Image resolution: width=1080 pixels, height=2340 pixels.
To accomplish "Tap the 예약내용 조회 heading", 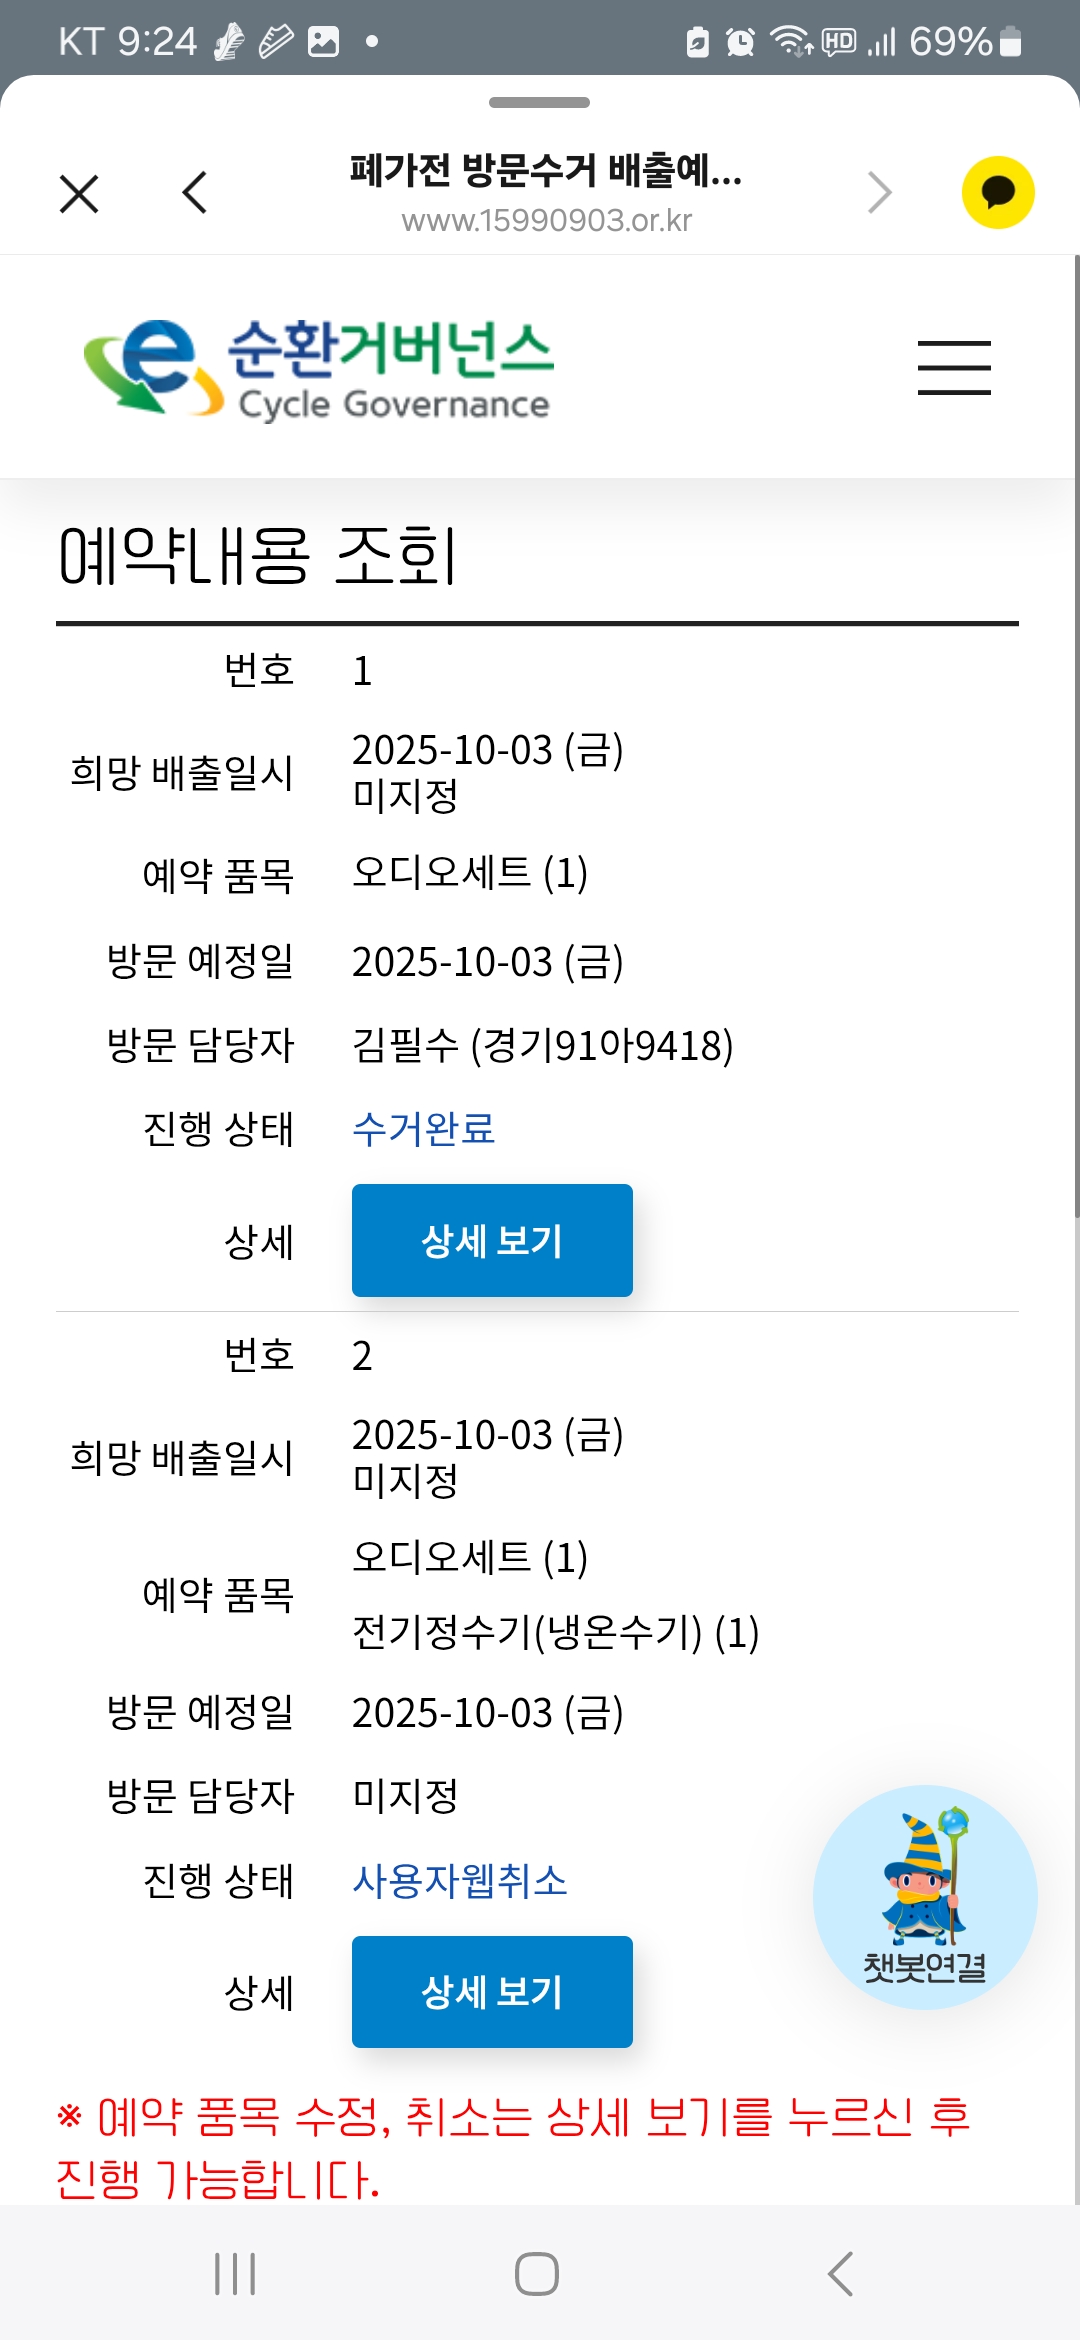I will point(258,556).
